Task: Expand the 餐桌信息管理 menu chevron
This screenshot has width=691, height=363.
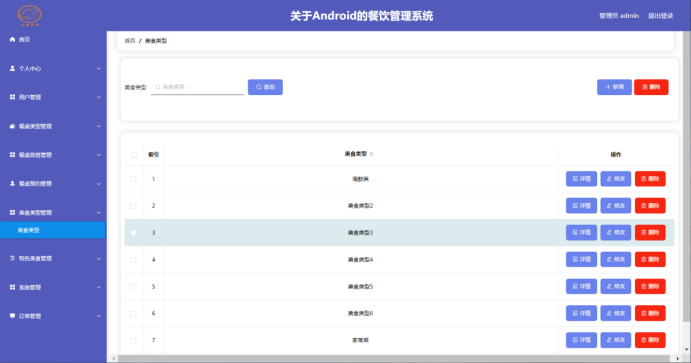Action: tap(99, 155)
